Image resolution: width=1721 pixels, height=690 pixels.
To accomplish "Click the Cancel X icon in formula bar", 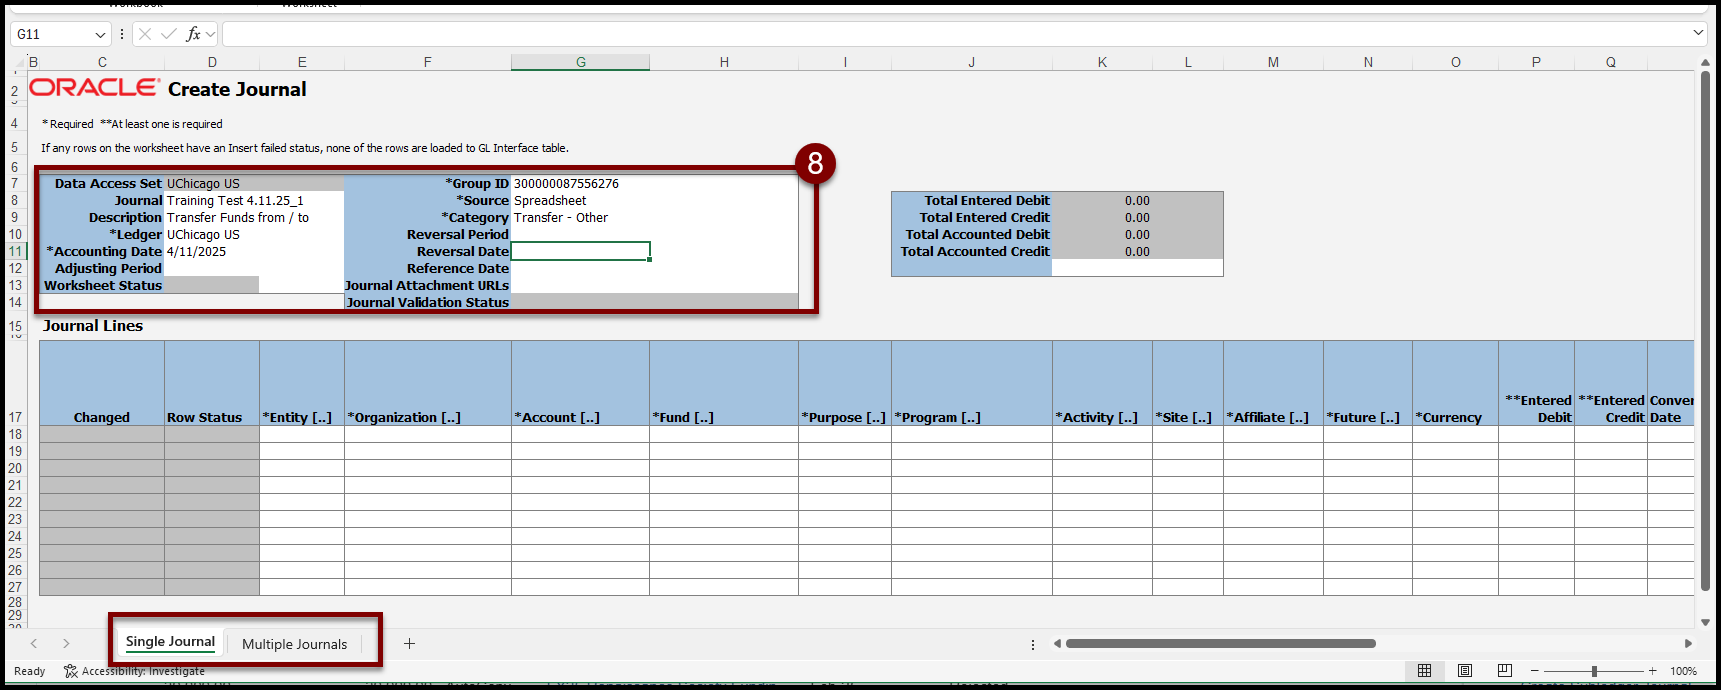I will (x=145, y=34).
